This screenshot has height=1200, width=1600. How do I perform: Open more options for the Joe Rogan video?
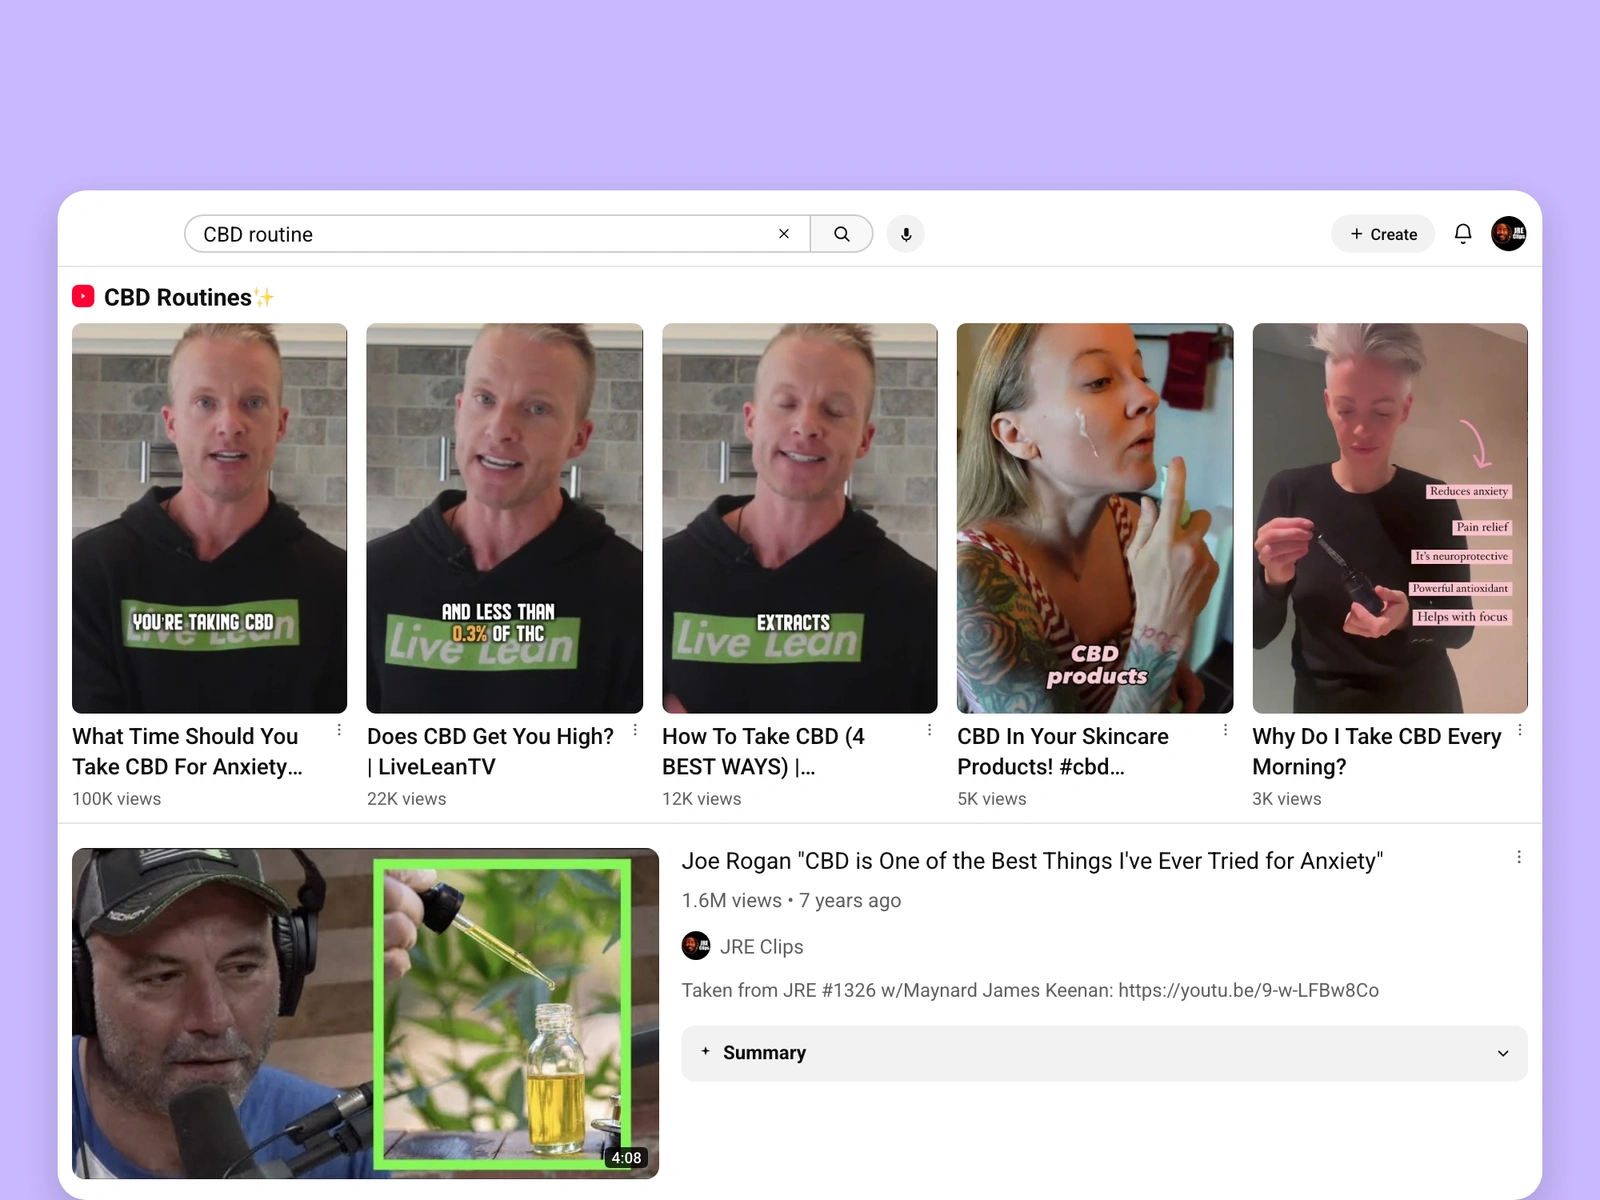pos(1519,858)
